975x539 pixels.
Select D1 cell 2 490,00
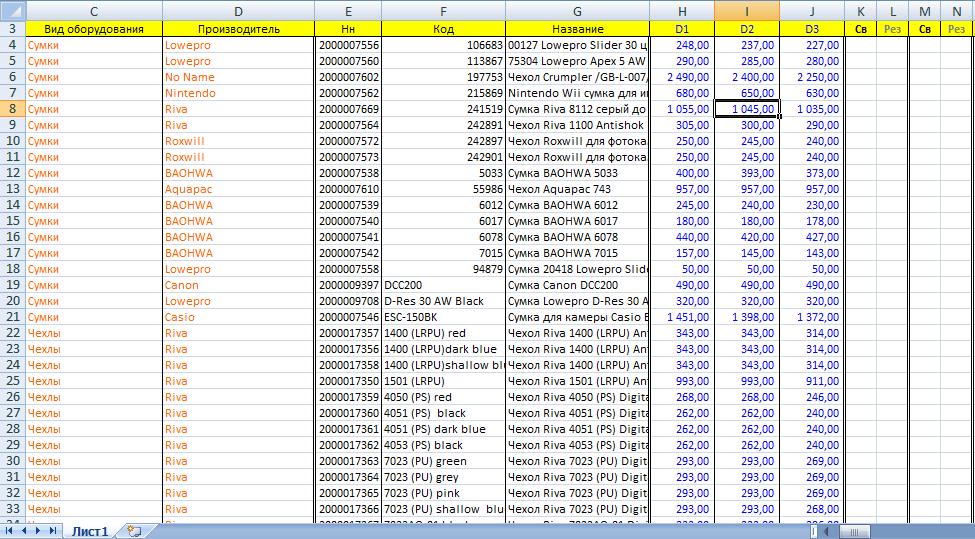tap(682, 77)
